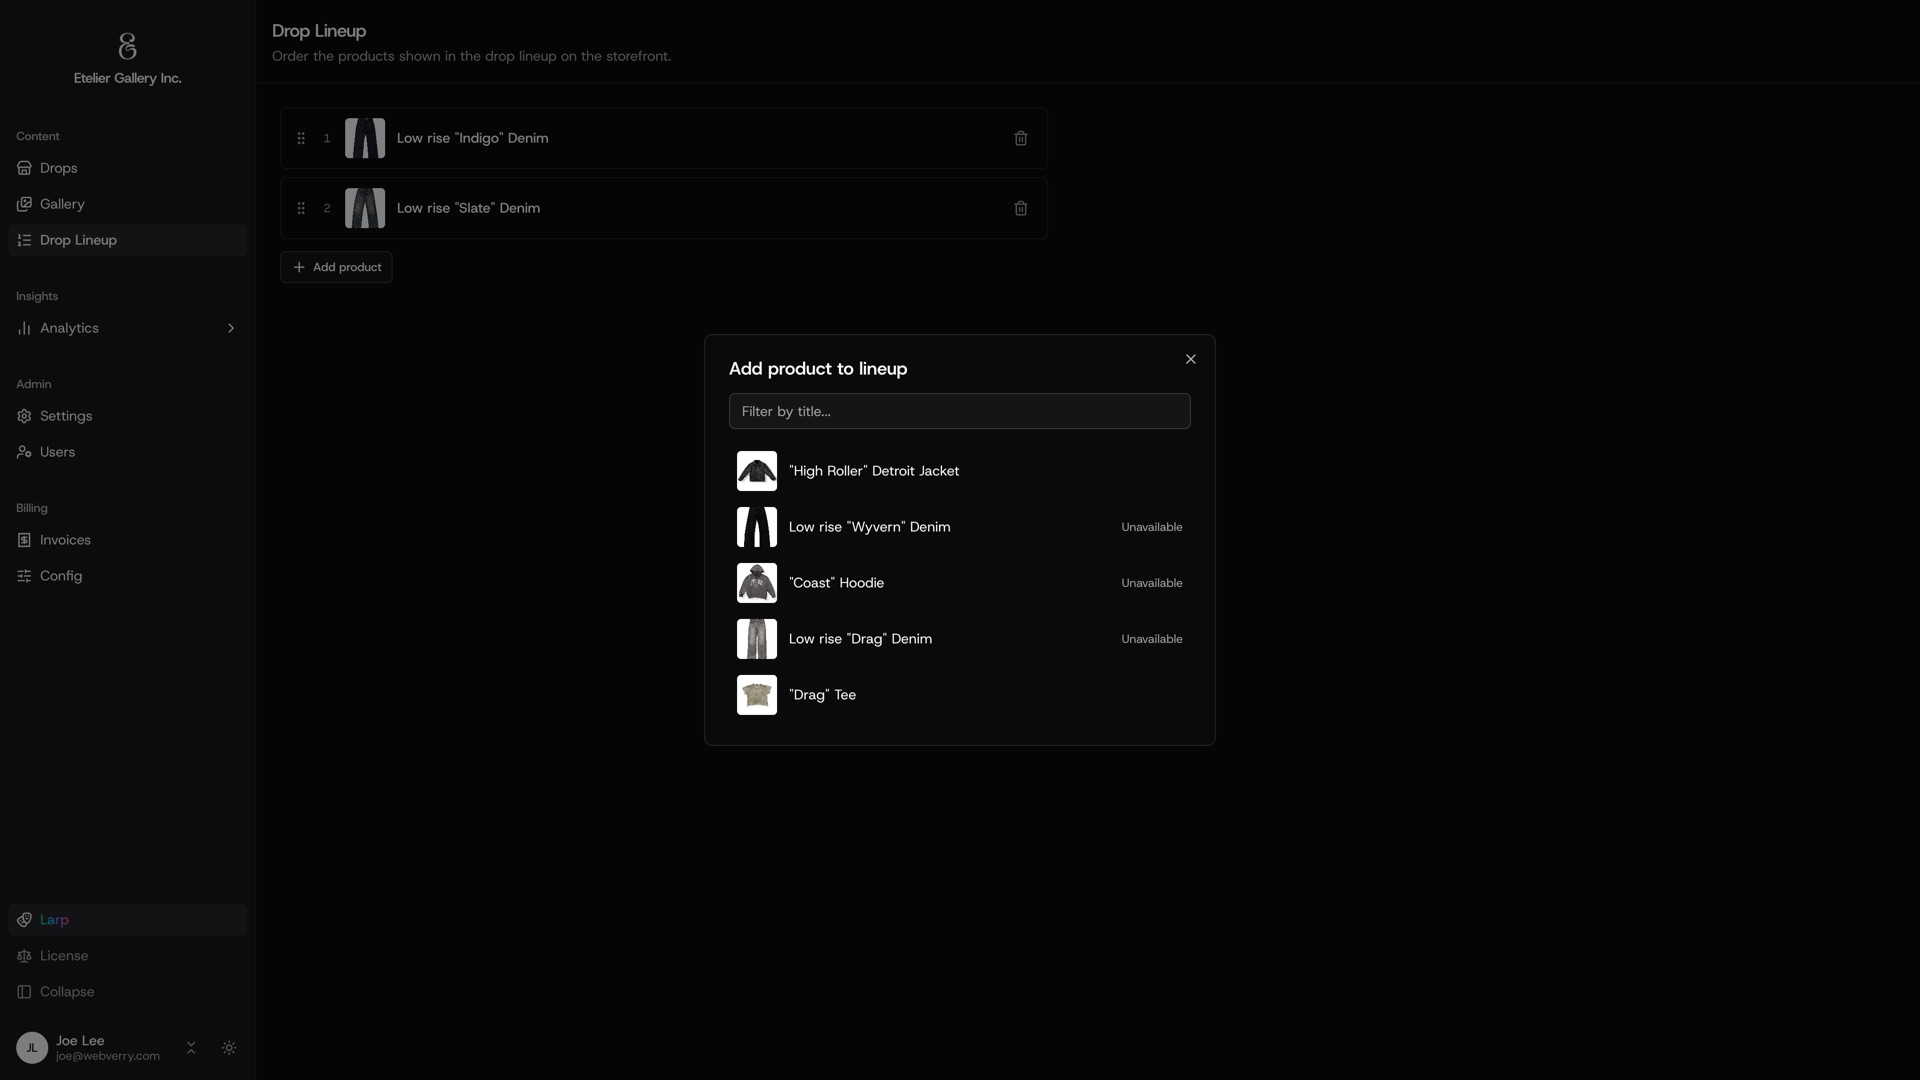The height and width of the screenshot is (1080, 1920).
Task: Click the Larp tag icon
Action: [x=24, y=920]
